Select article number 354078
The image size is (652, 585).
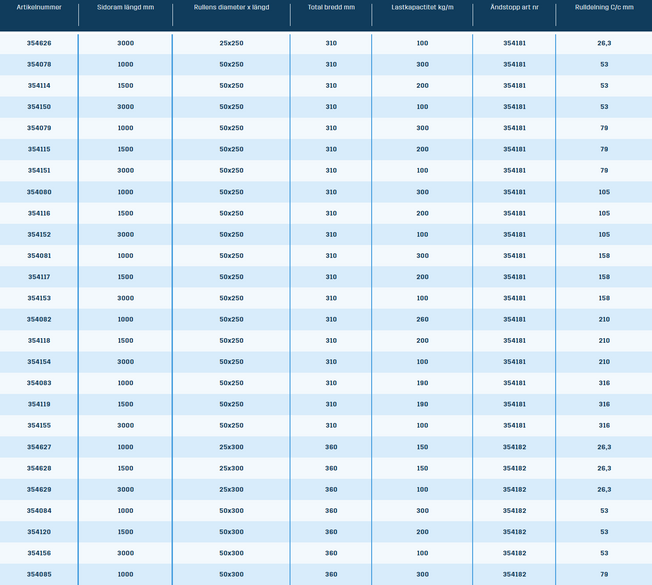pyautogui.click(x=39, y=64)
